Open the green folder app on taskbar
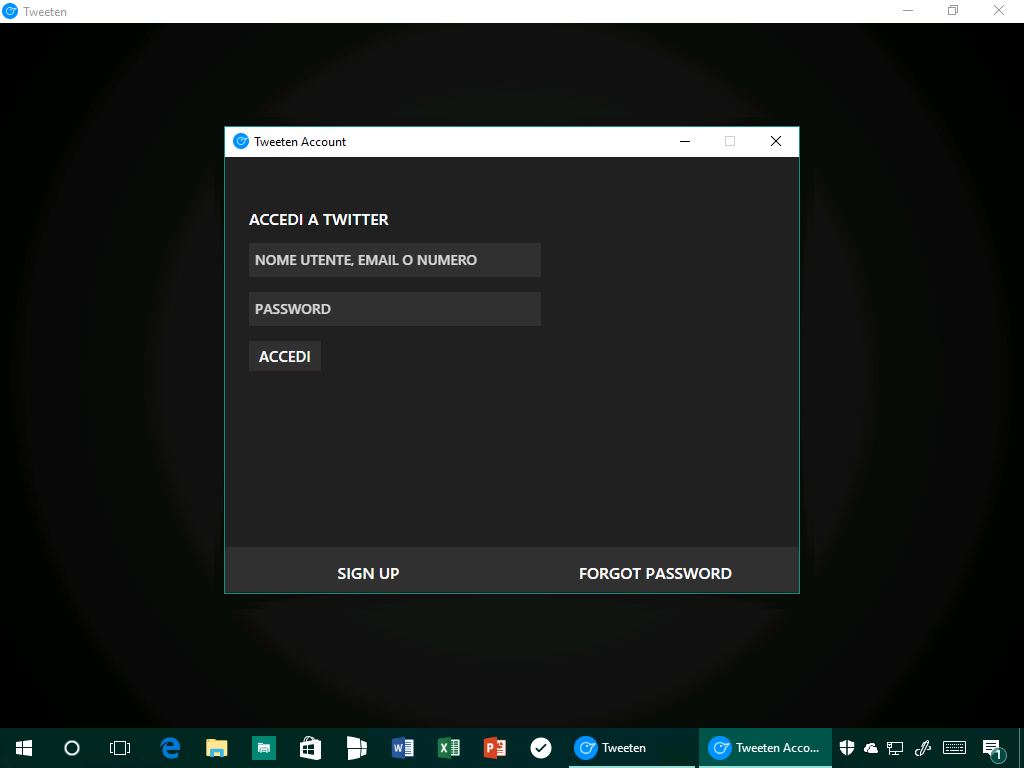This screenshot has height=768, width=1024. [x=264, y=748]
